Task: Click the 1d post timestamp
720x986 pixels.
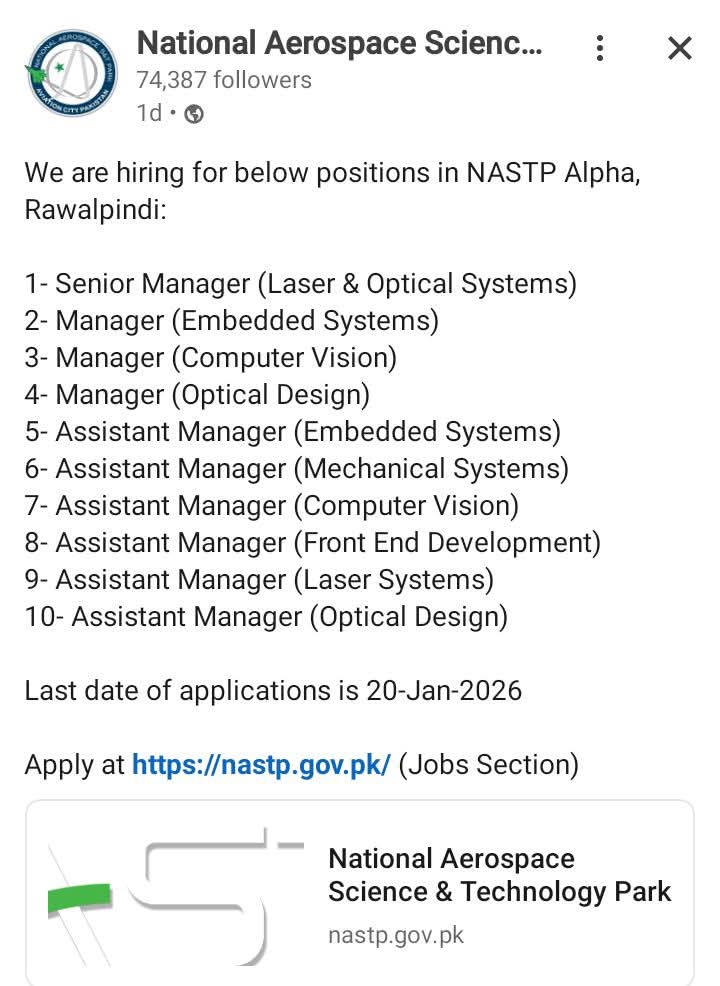Action: tap(149, 113)
